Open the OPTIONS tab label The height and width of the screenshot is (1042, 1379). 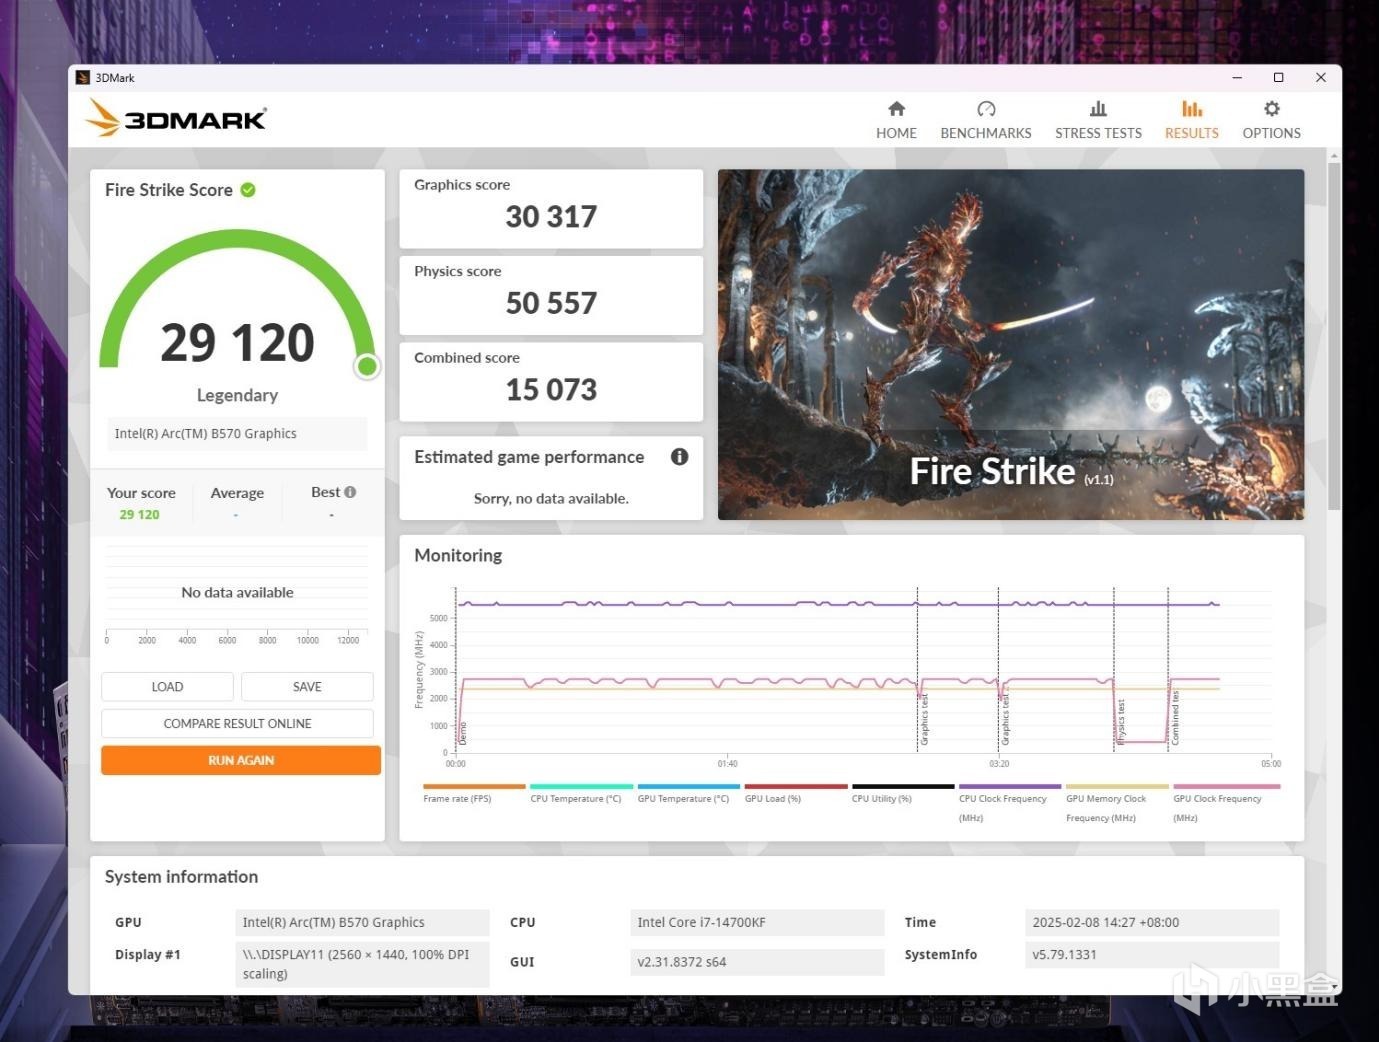point(1272,133)
